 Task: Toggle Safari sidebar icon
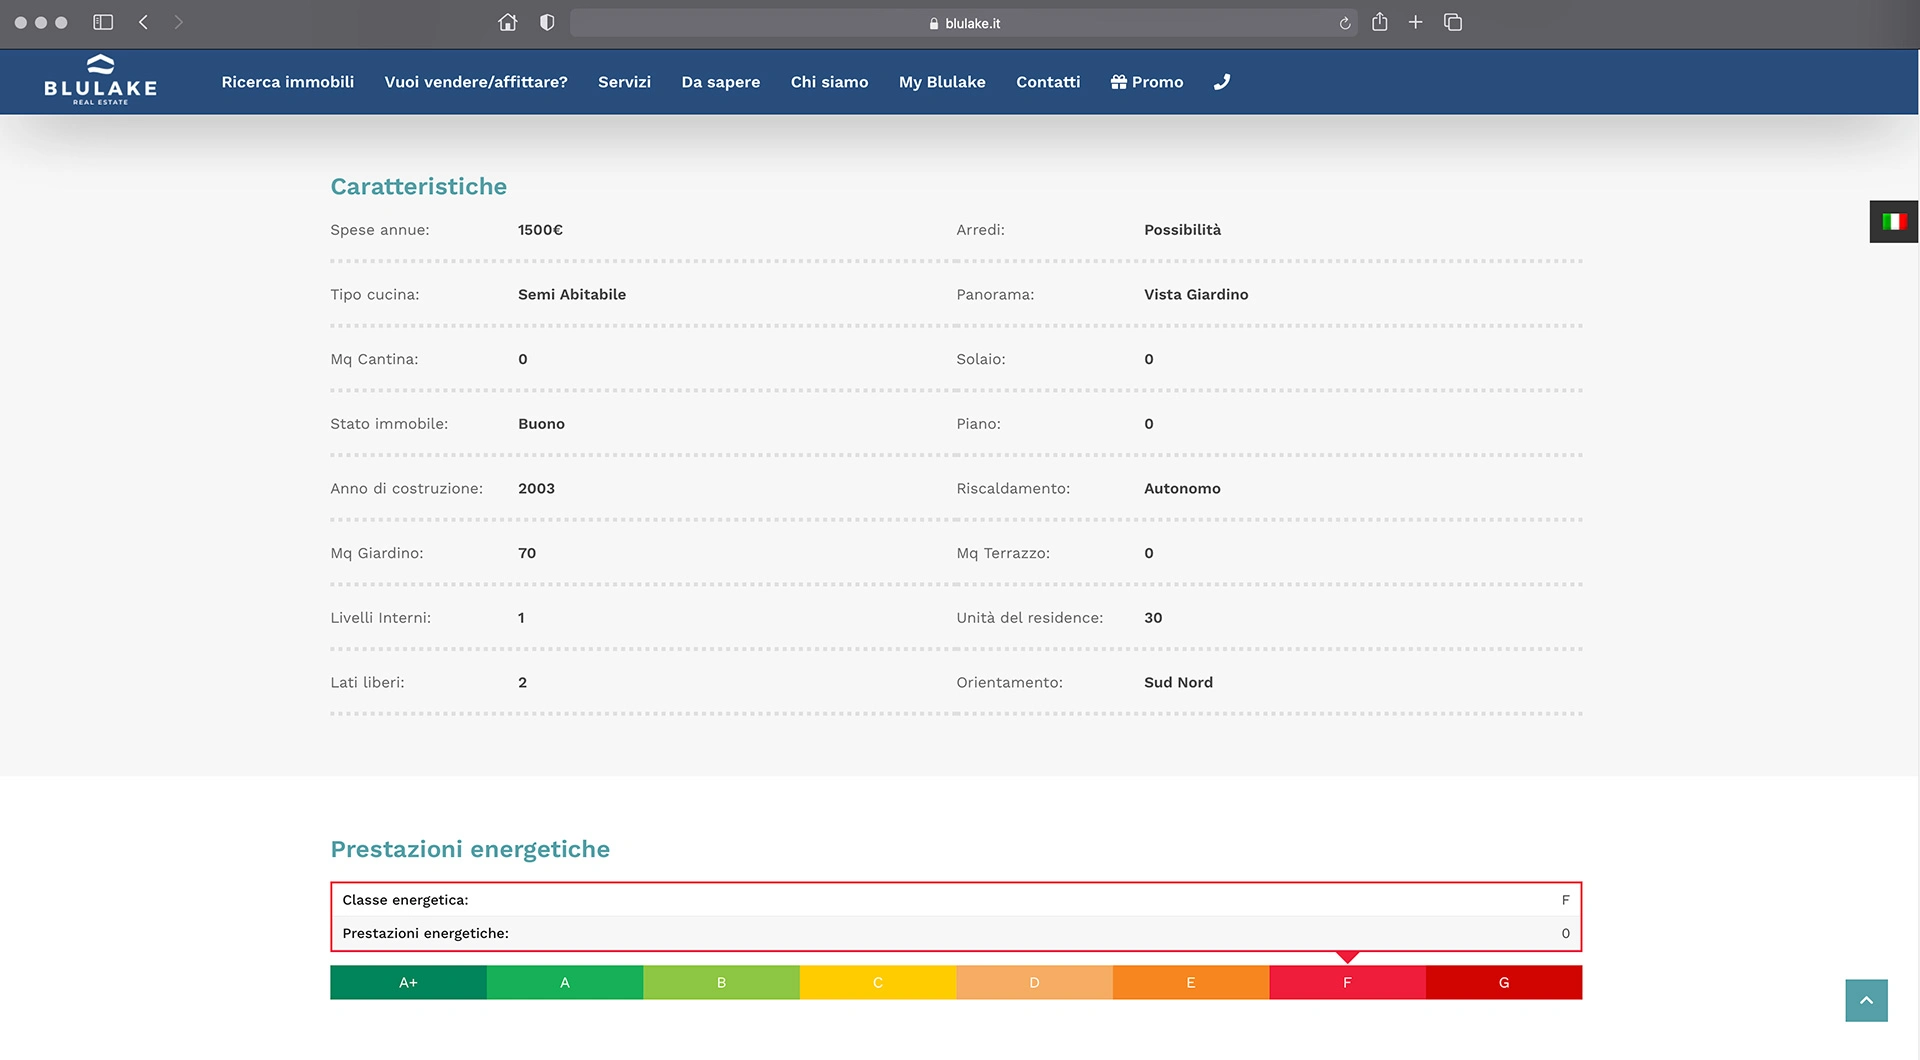pos(103,22)
